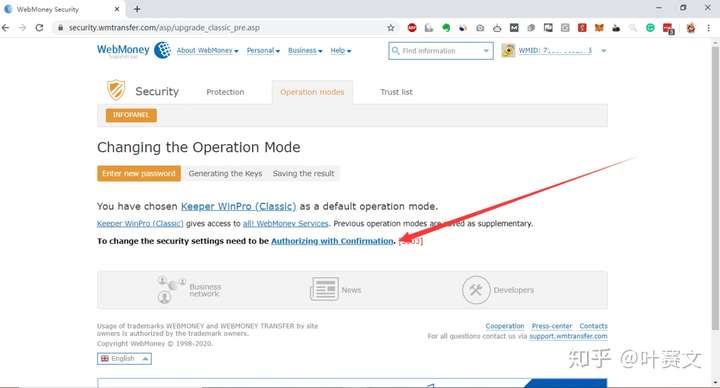Expand the Personal menu
The height and width of the screenshot is (388, 720).
[263, 51]
